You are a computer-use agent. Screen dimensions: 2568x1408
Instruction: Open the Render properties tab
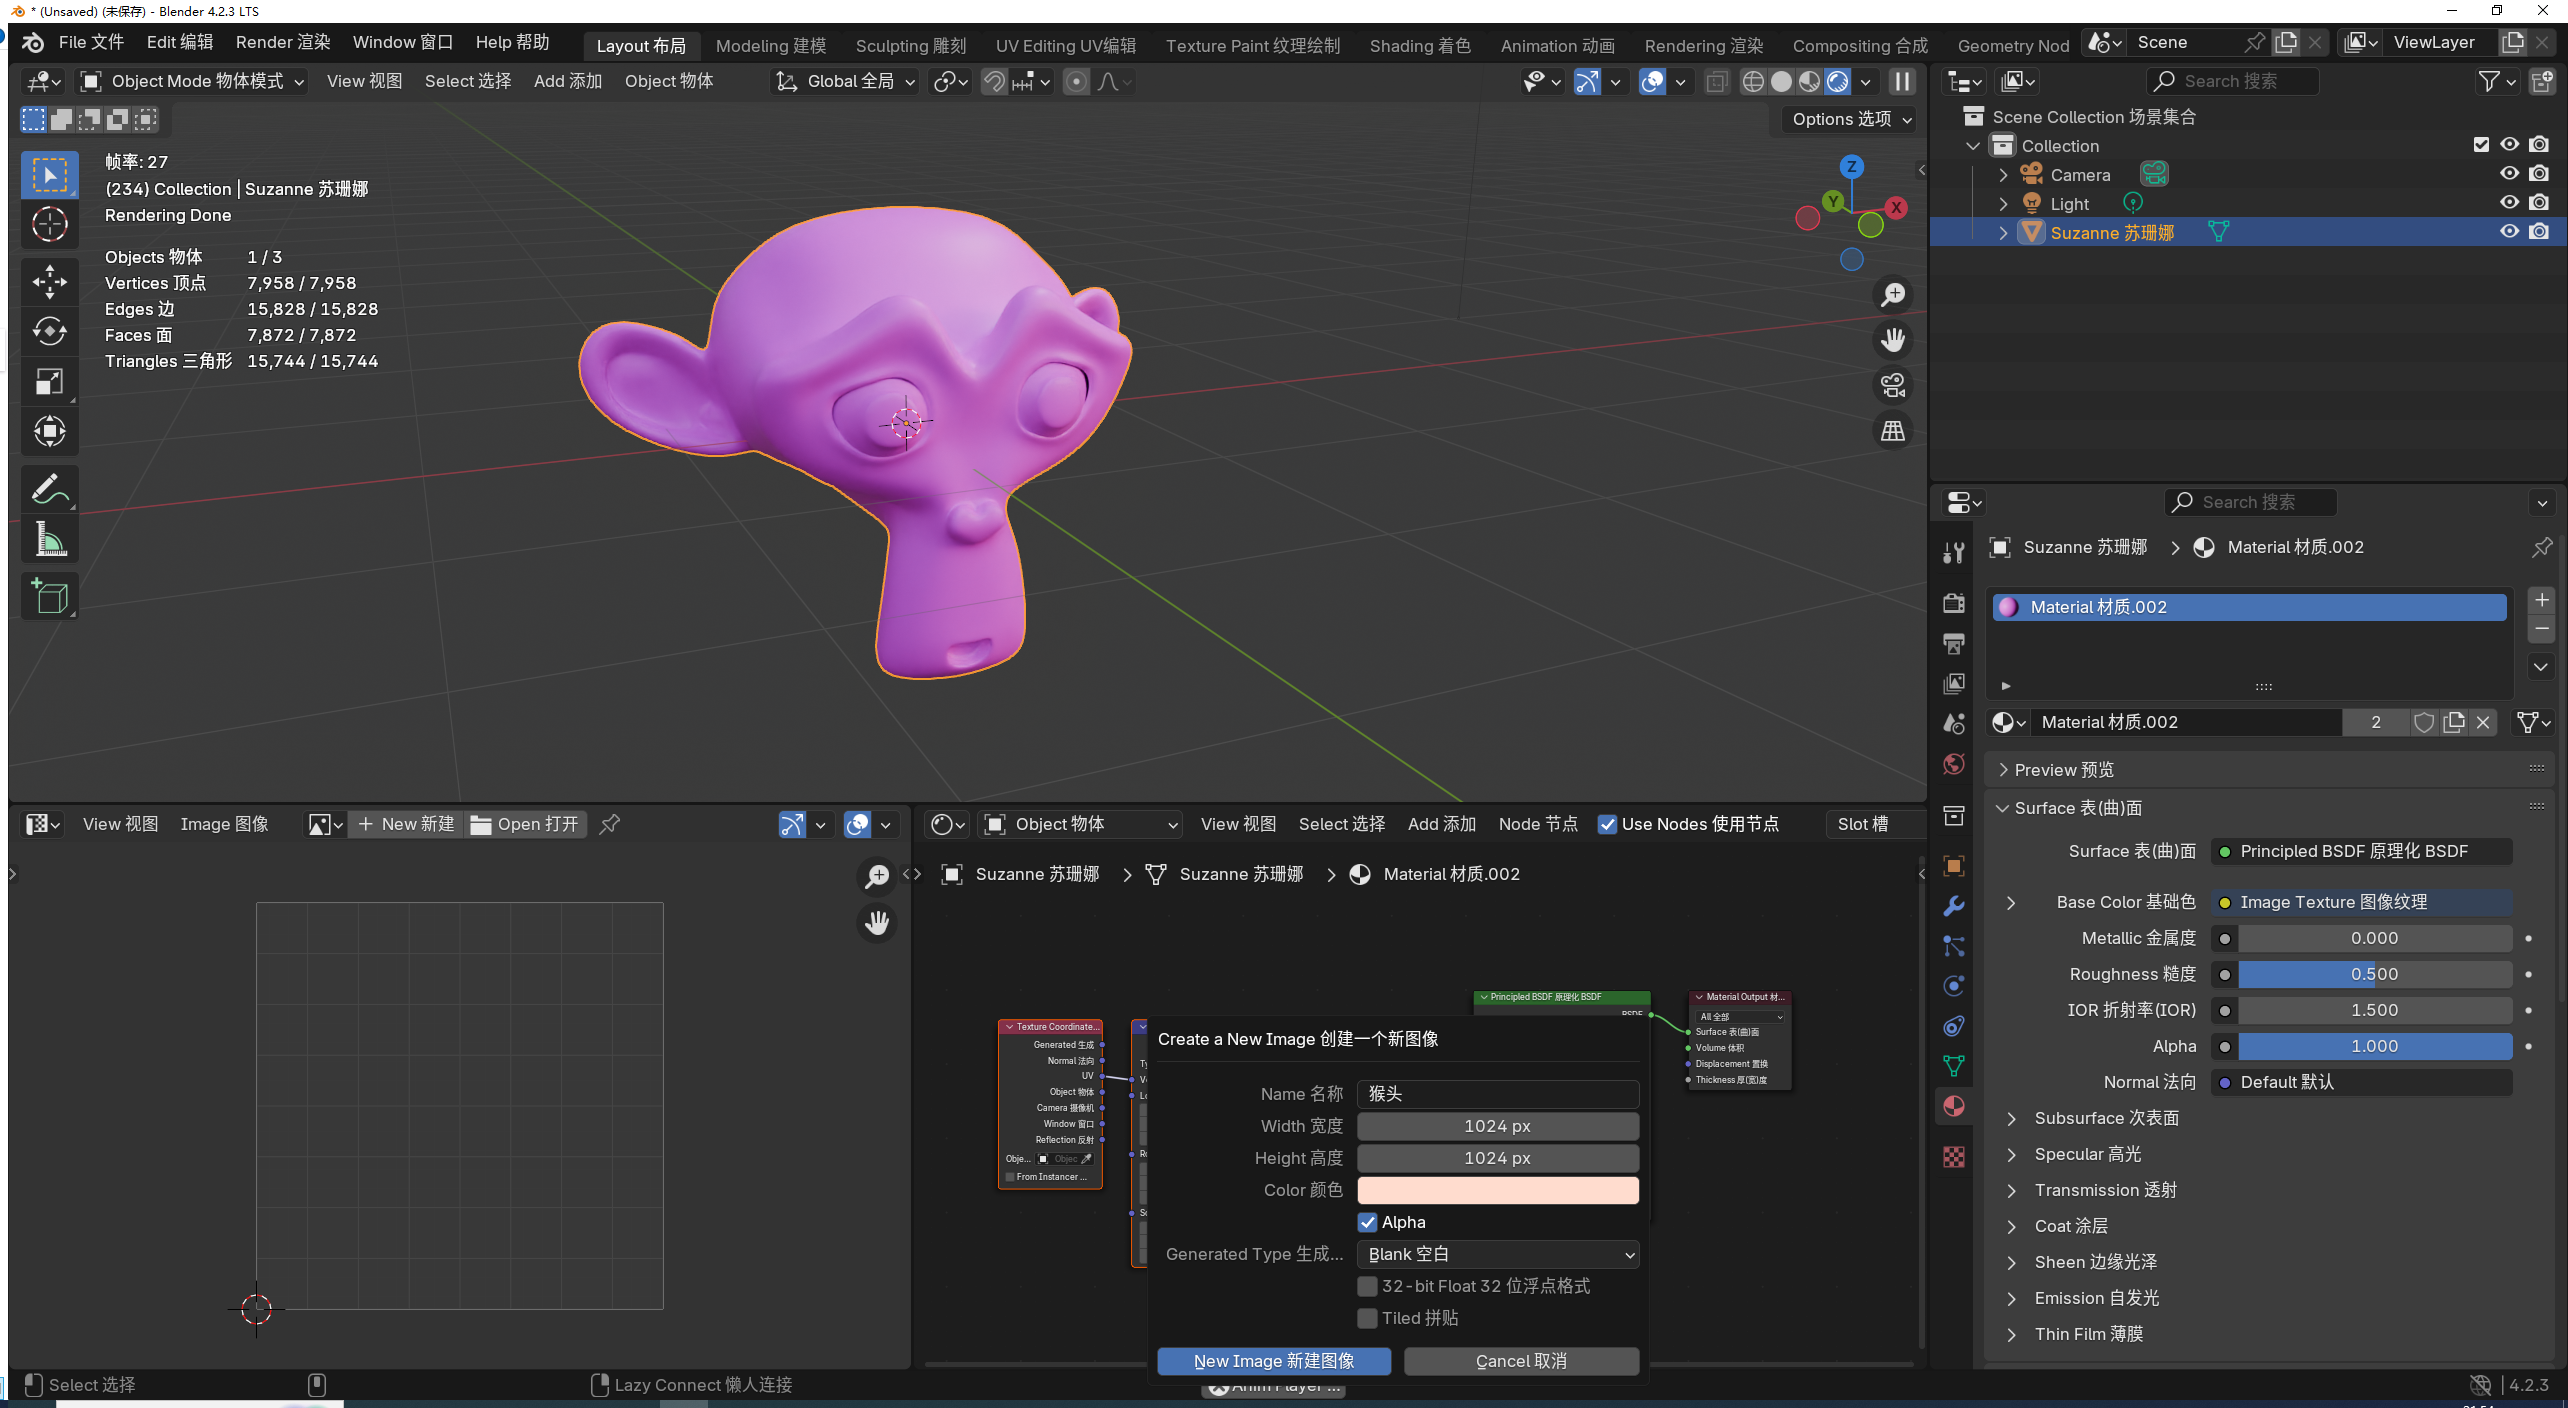1954,603
